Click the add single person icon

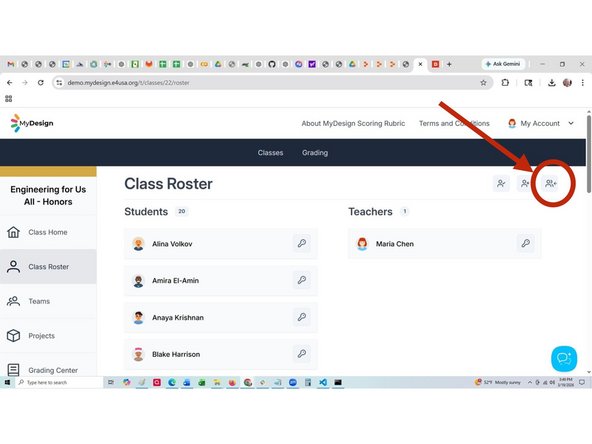tap(525, 183)
